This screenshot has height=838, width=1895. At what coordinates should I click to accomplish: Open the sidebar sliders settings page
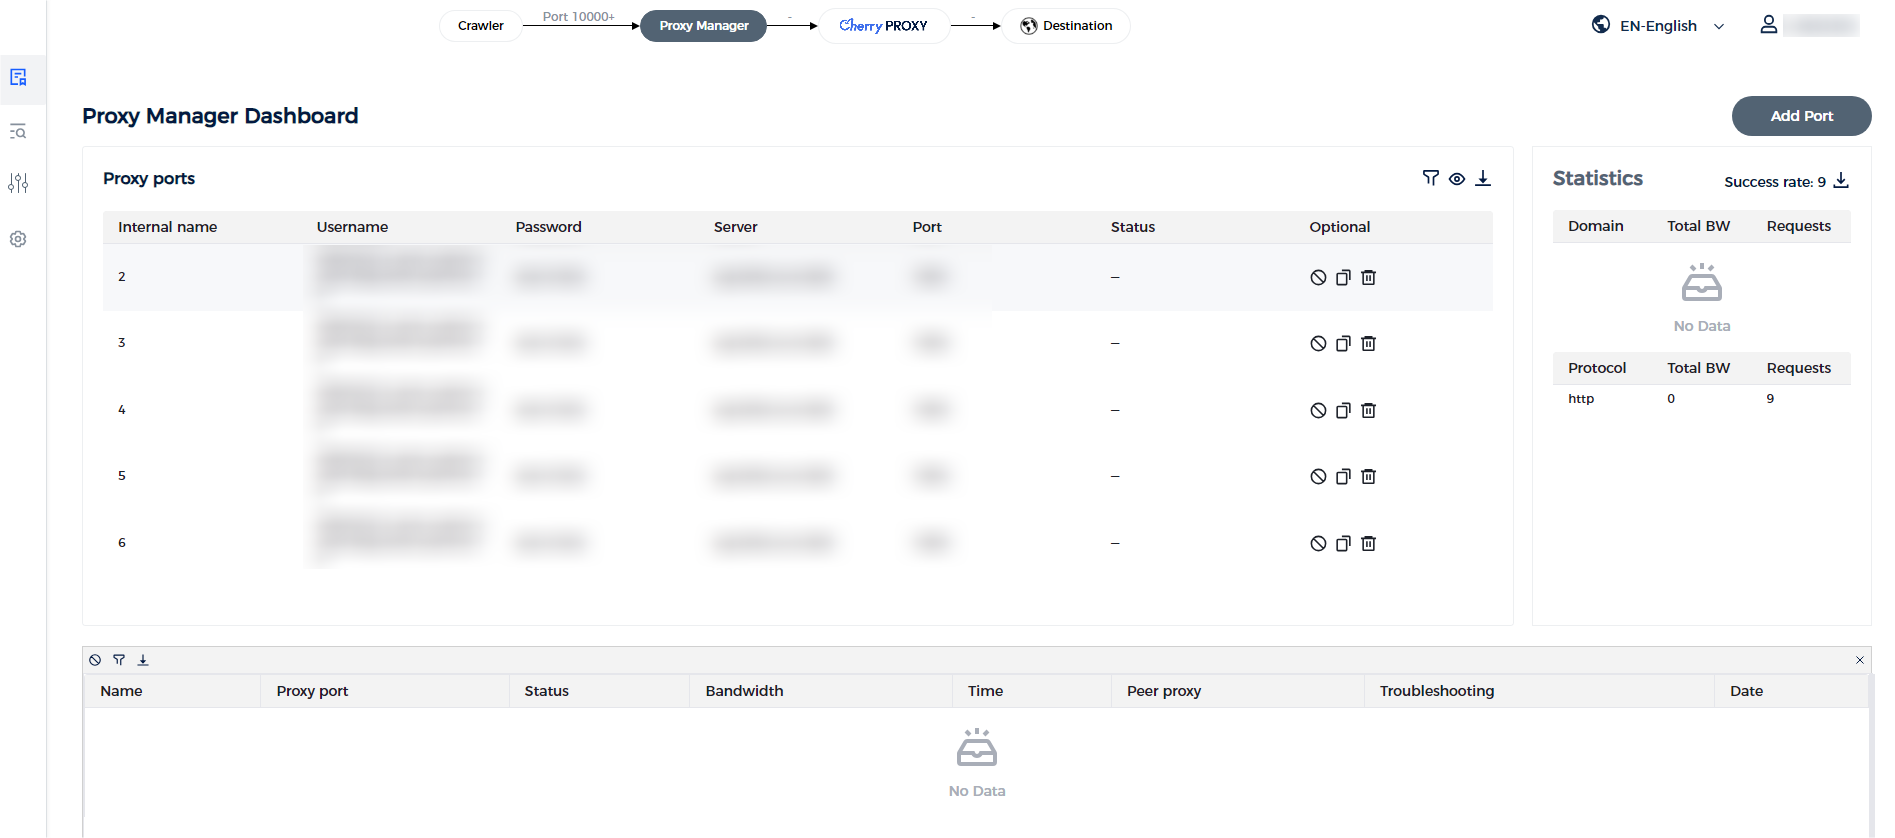pos(18,183)
